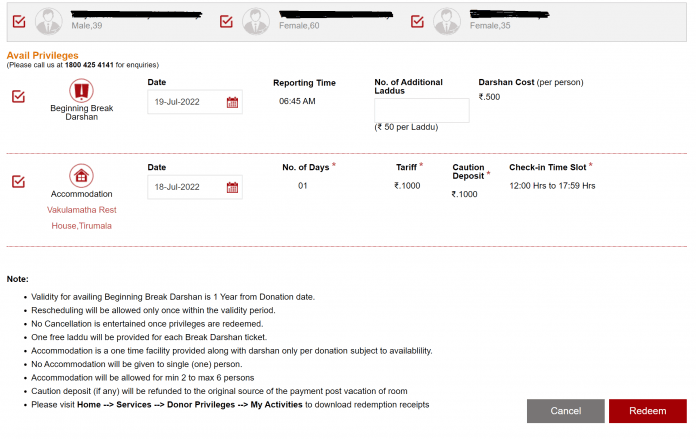Uncheck the Female, 60 member checkbox

click(226, 20)
